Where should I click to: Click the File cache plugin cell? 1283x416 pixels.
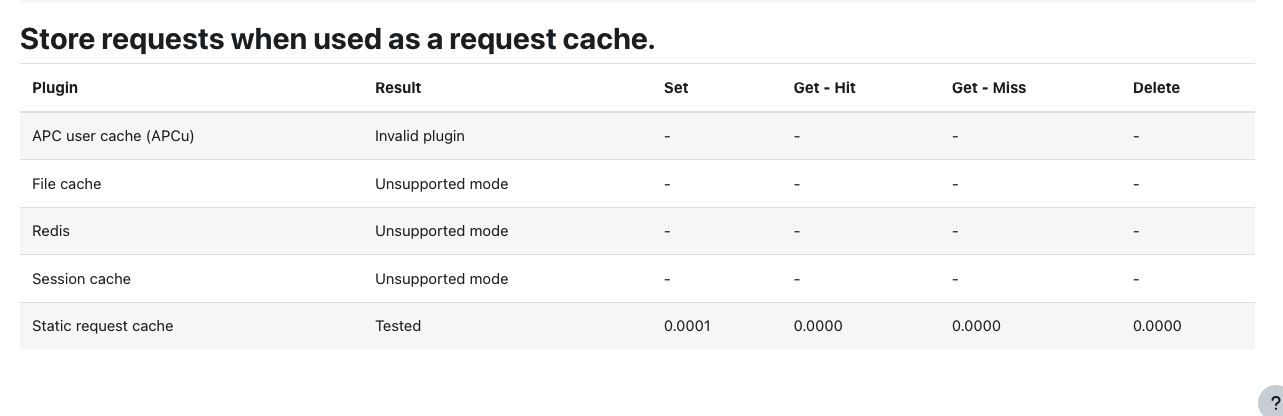(67, 184)
